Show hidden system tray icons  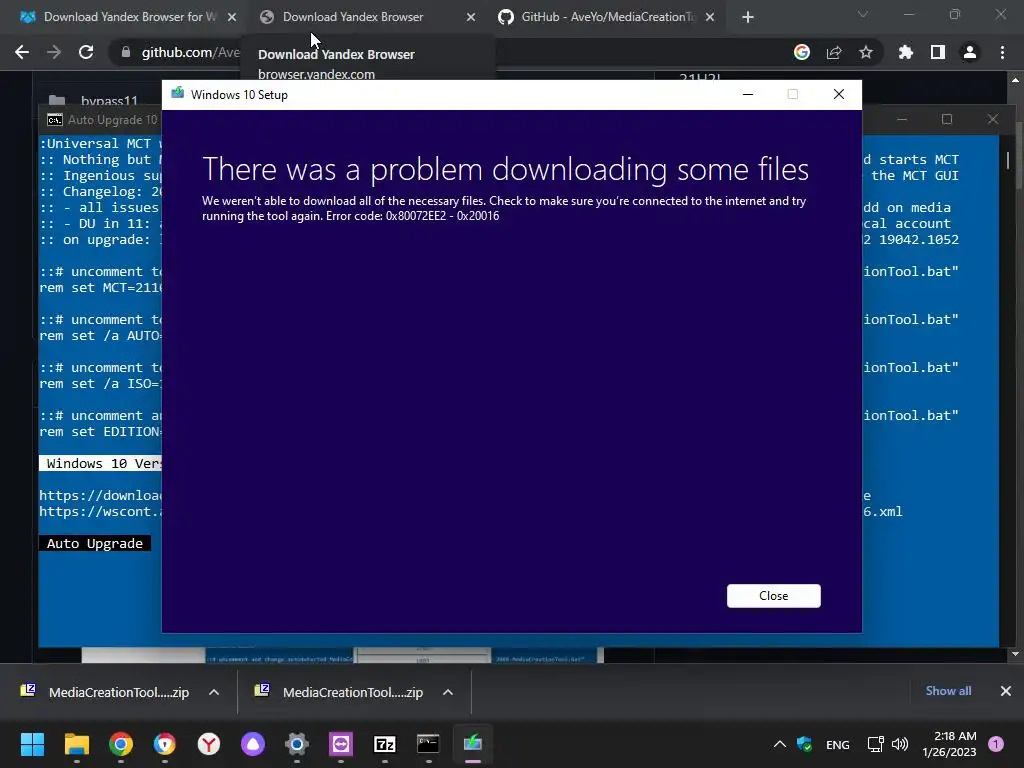[x=780, y=744]
